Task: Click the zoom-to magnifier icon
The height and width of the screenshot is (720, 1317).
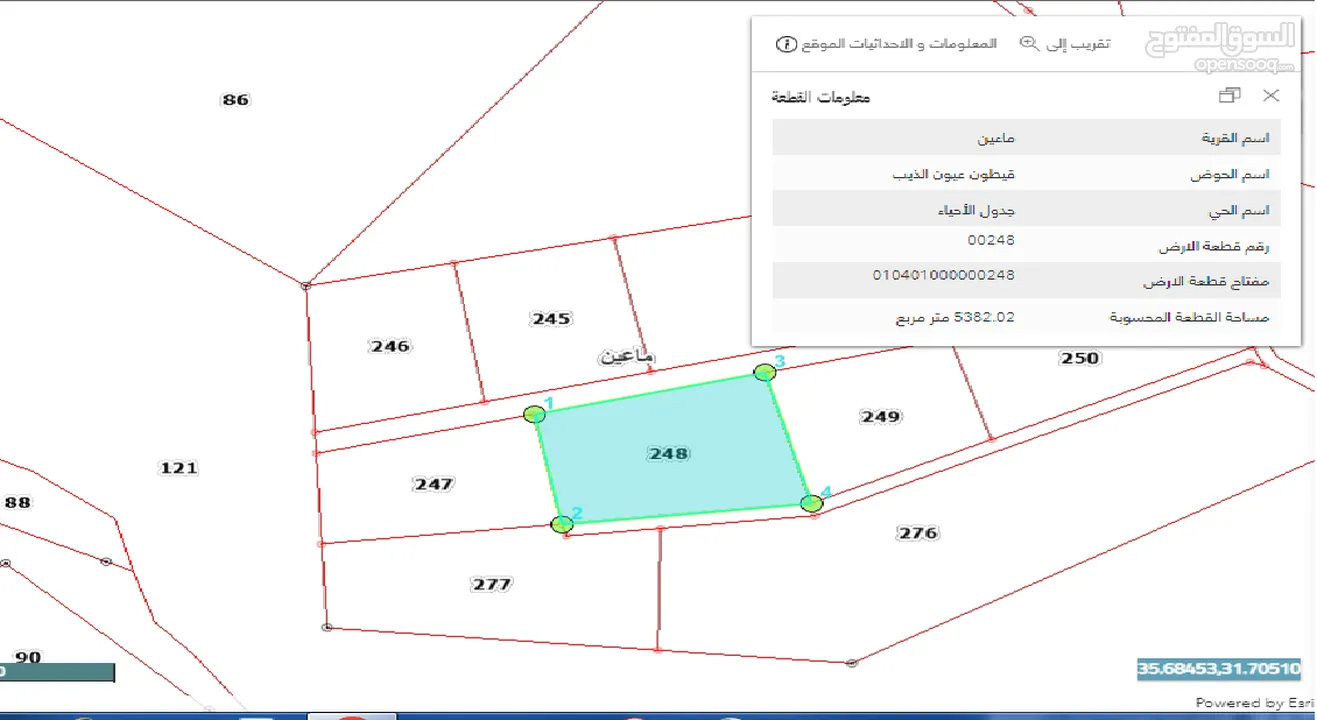Action: click(x=1028, y=43)
